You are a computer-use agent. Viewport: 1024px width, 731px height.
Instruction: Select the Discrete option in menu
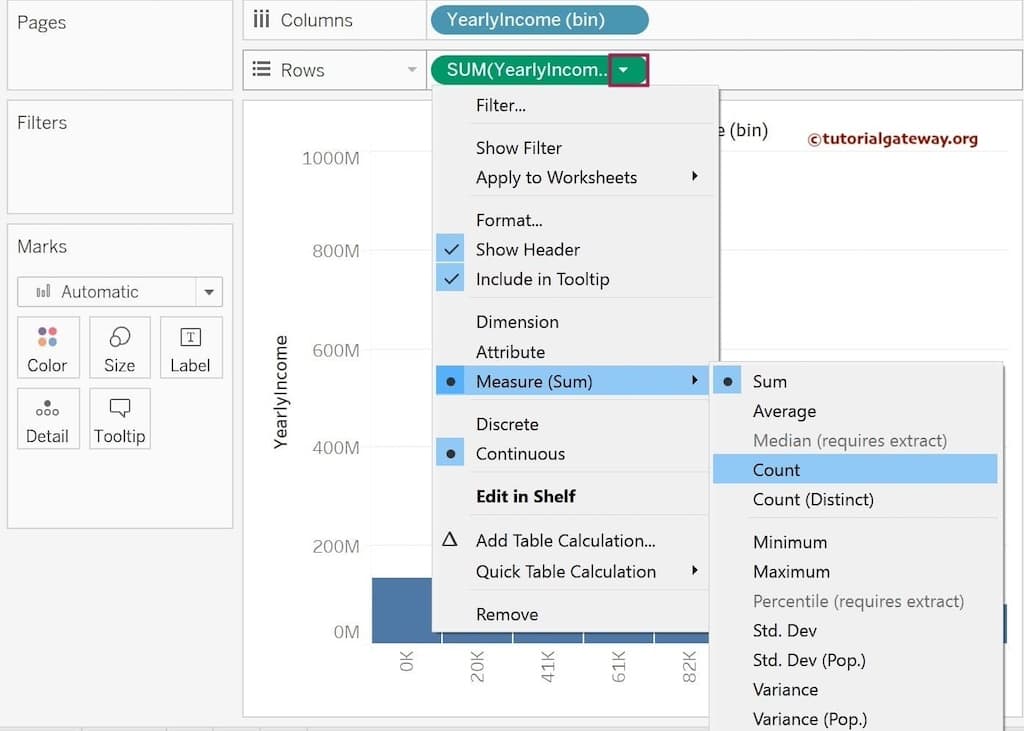click(507, 424)
